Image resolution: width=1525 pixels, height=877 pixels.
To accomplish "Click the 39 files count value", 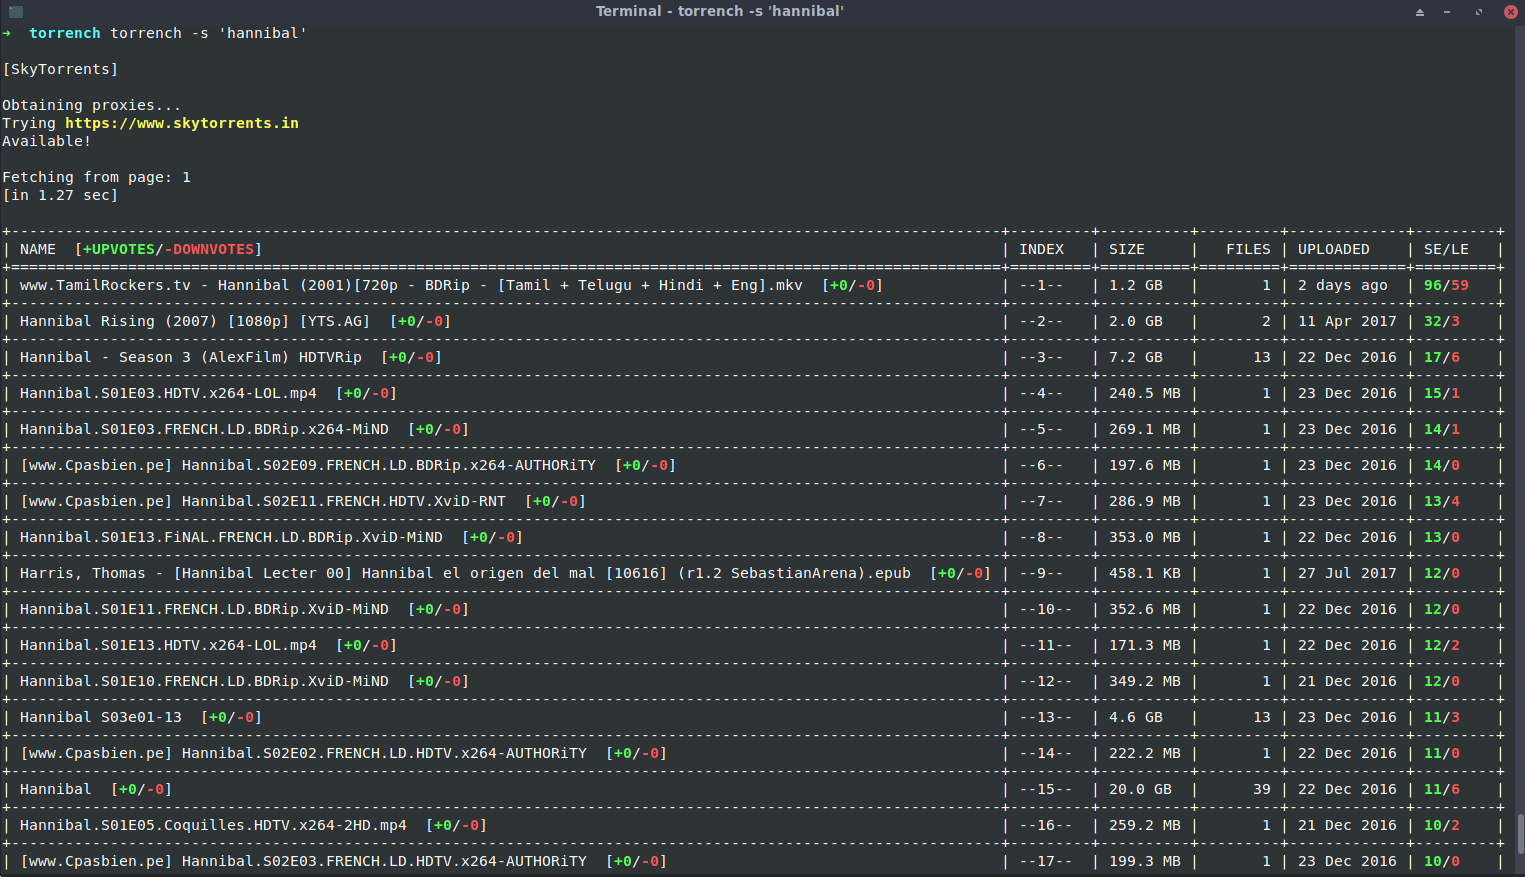I will point(1262,789).
